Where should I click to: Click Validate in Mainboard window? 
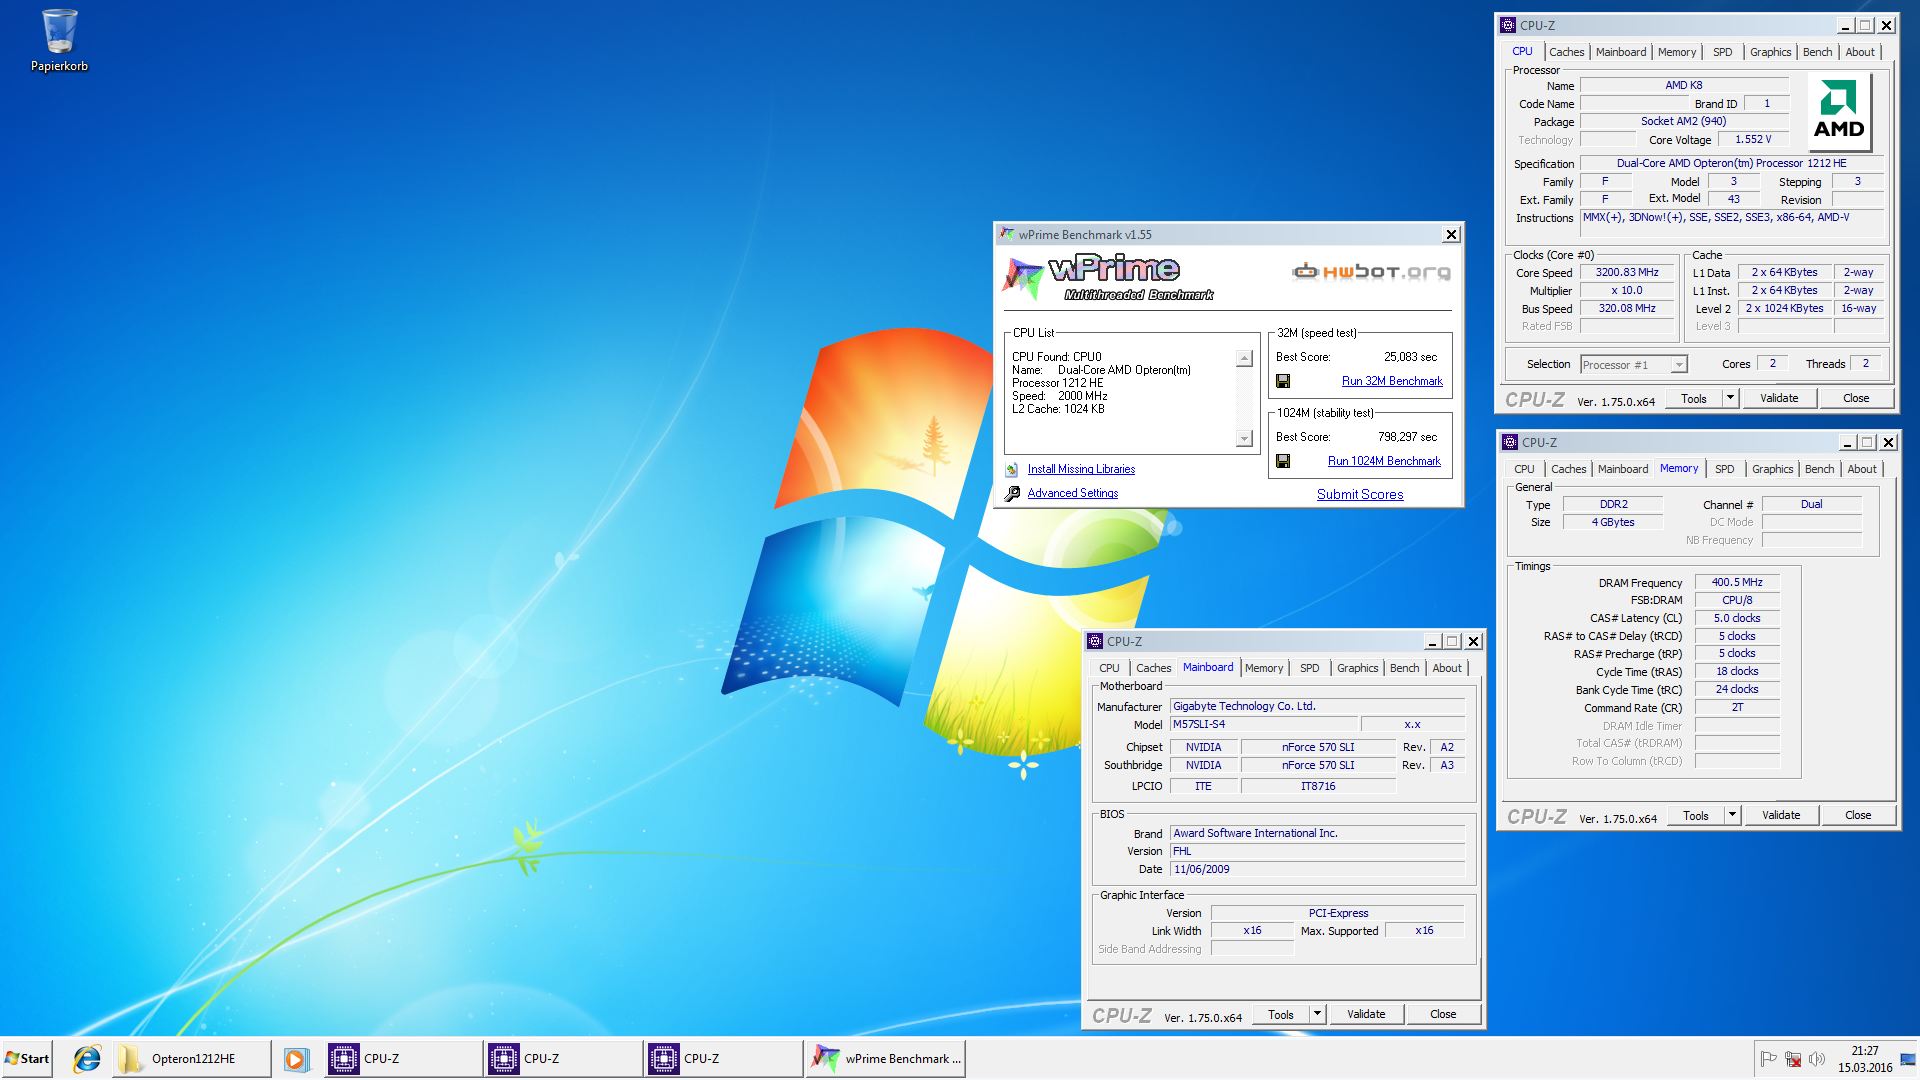pyautogui.click(x=1366, y=1014)
